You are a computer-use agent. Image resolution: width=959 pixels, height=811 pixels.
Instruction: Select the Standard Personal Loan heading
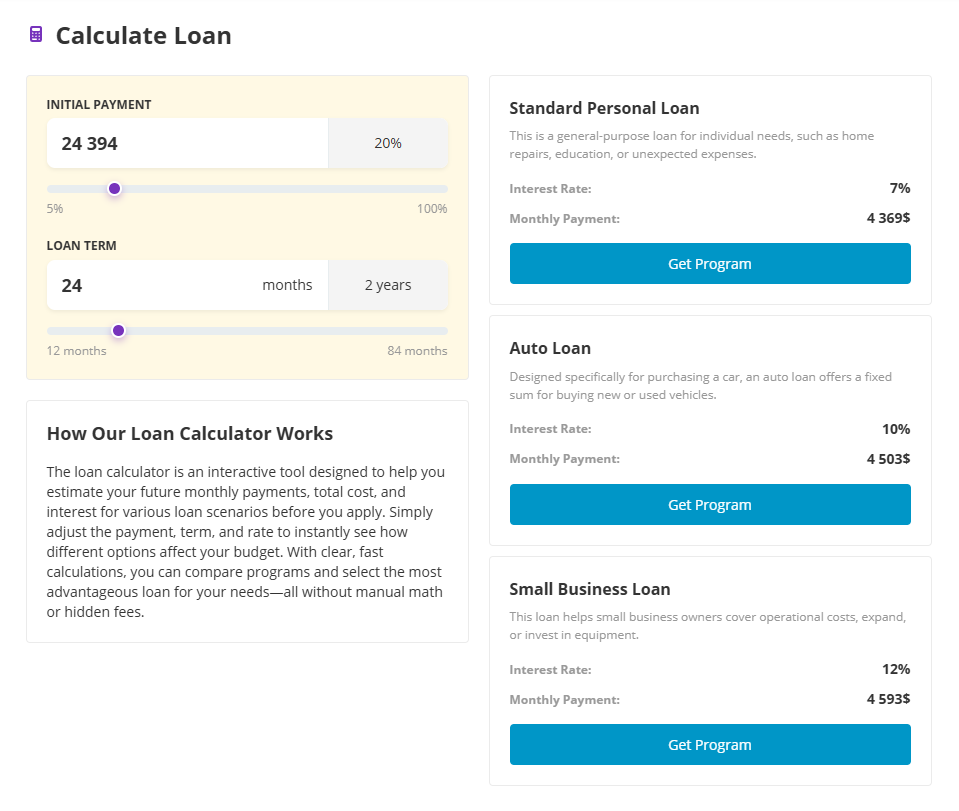point(604,108)
